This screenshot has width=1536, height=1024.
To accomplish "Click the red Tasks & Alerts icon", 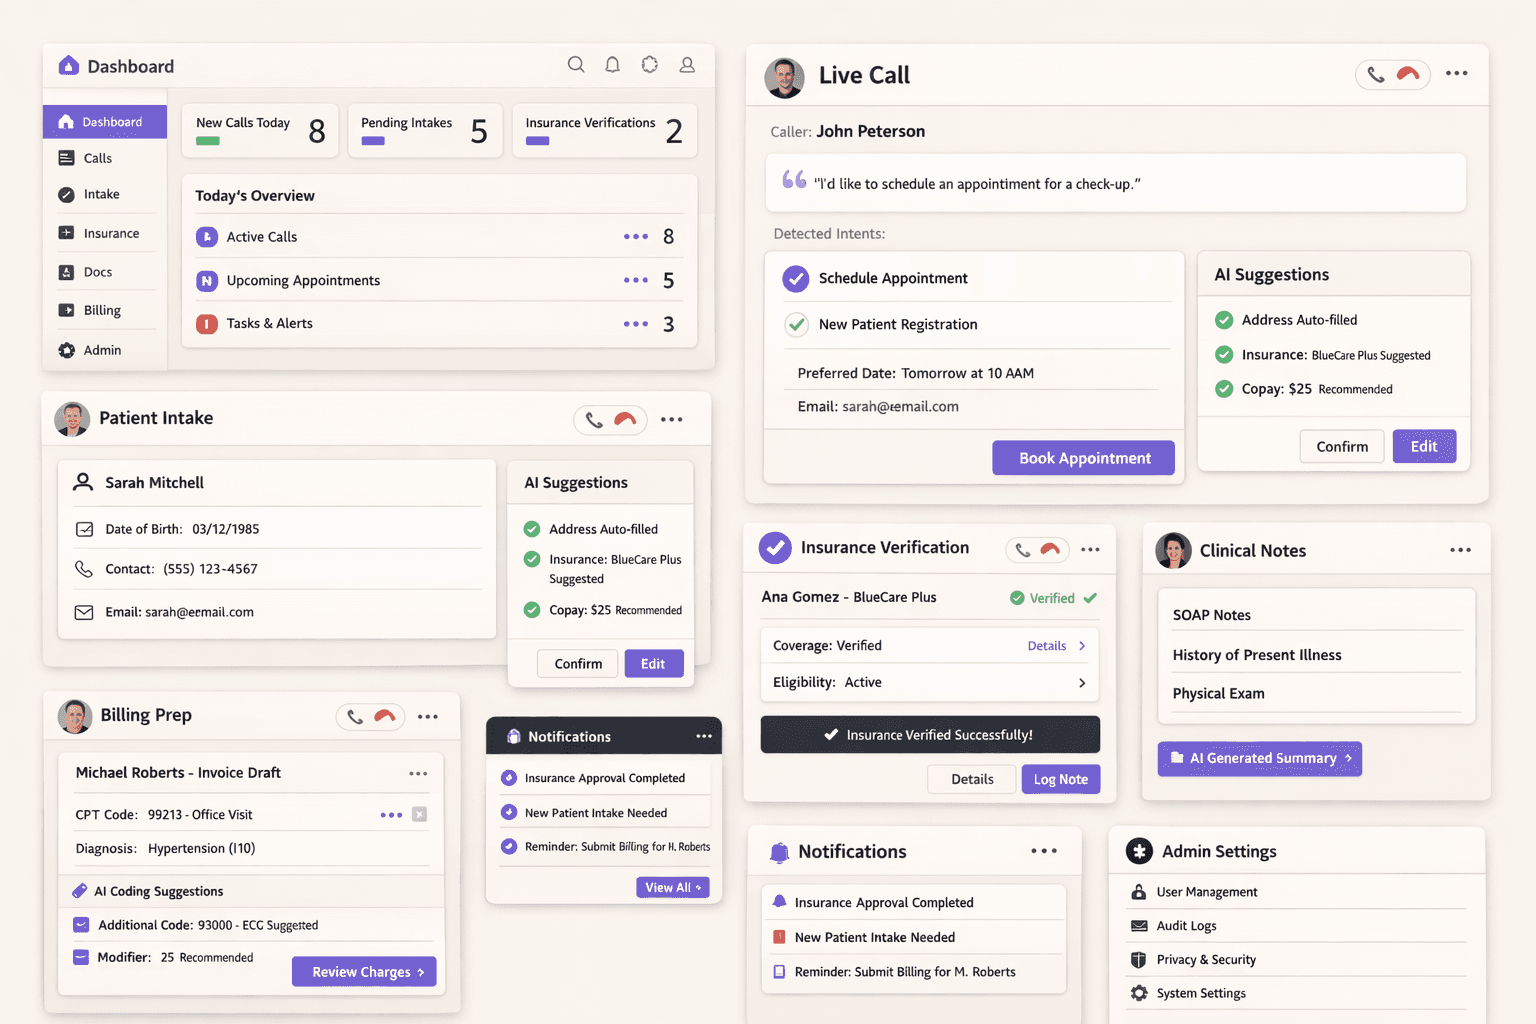I will [x=207, y=324].
